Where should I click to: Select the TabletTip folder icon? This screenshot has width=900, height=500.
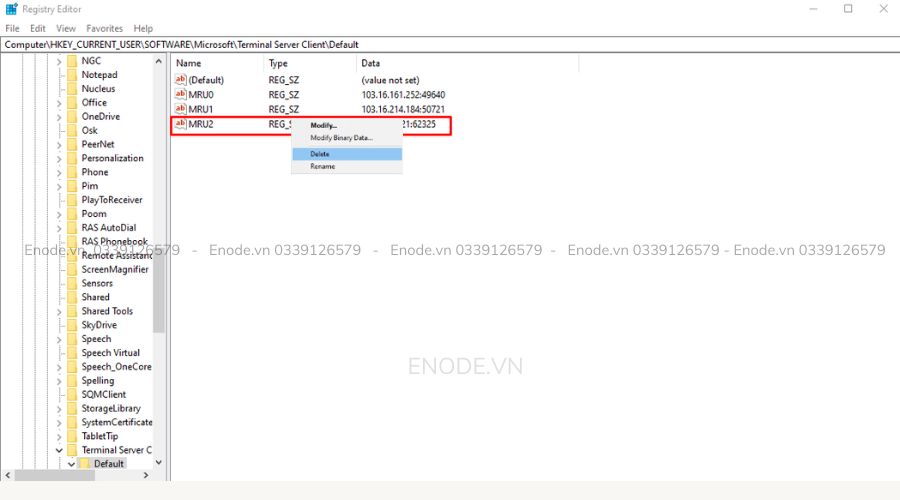pos(72,436)
